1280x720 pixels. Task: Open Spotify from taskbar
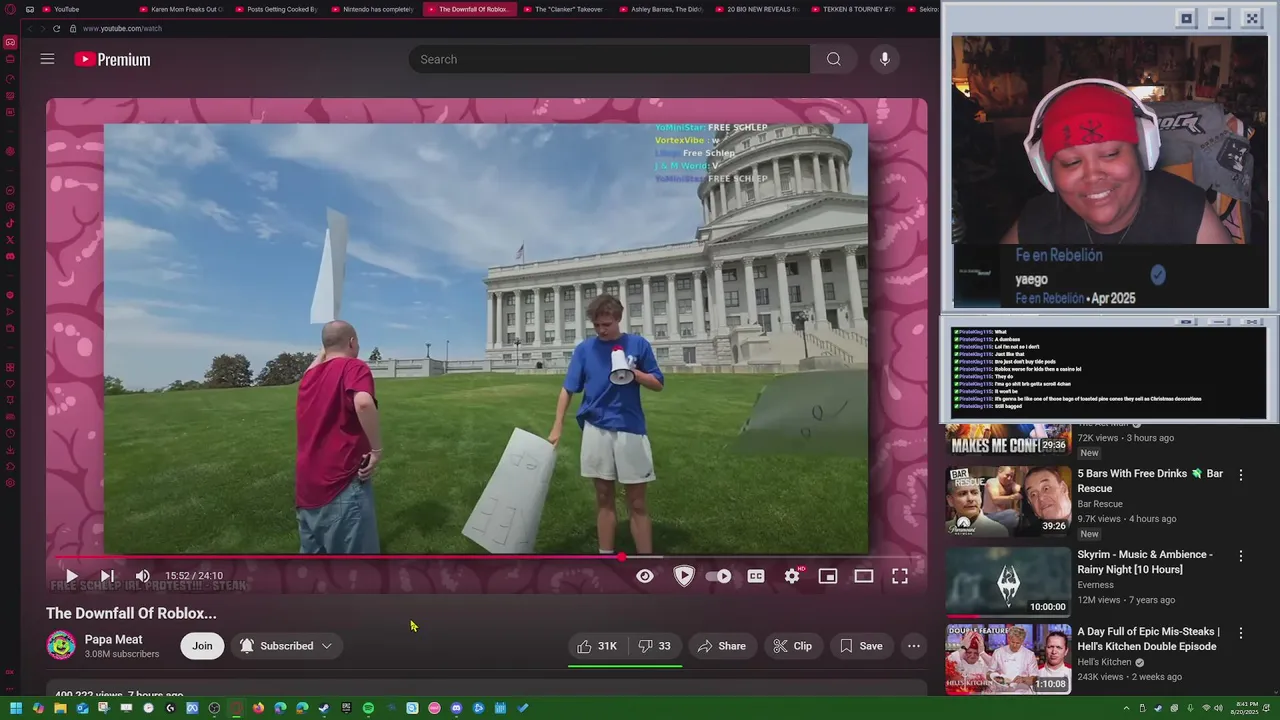point(368,708)
